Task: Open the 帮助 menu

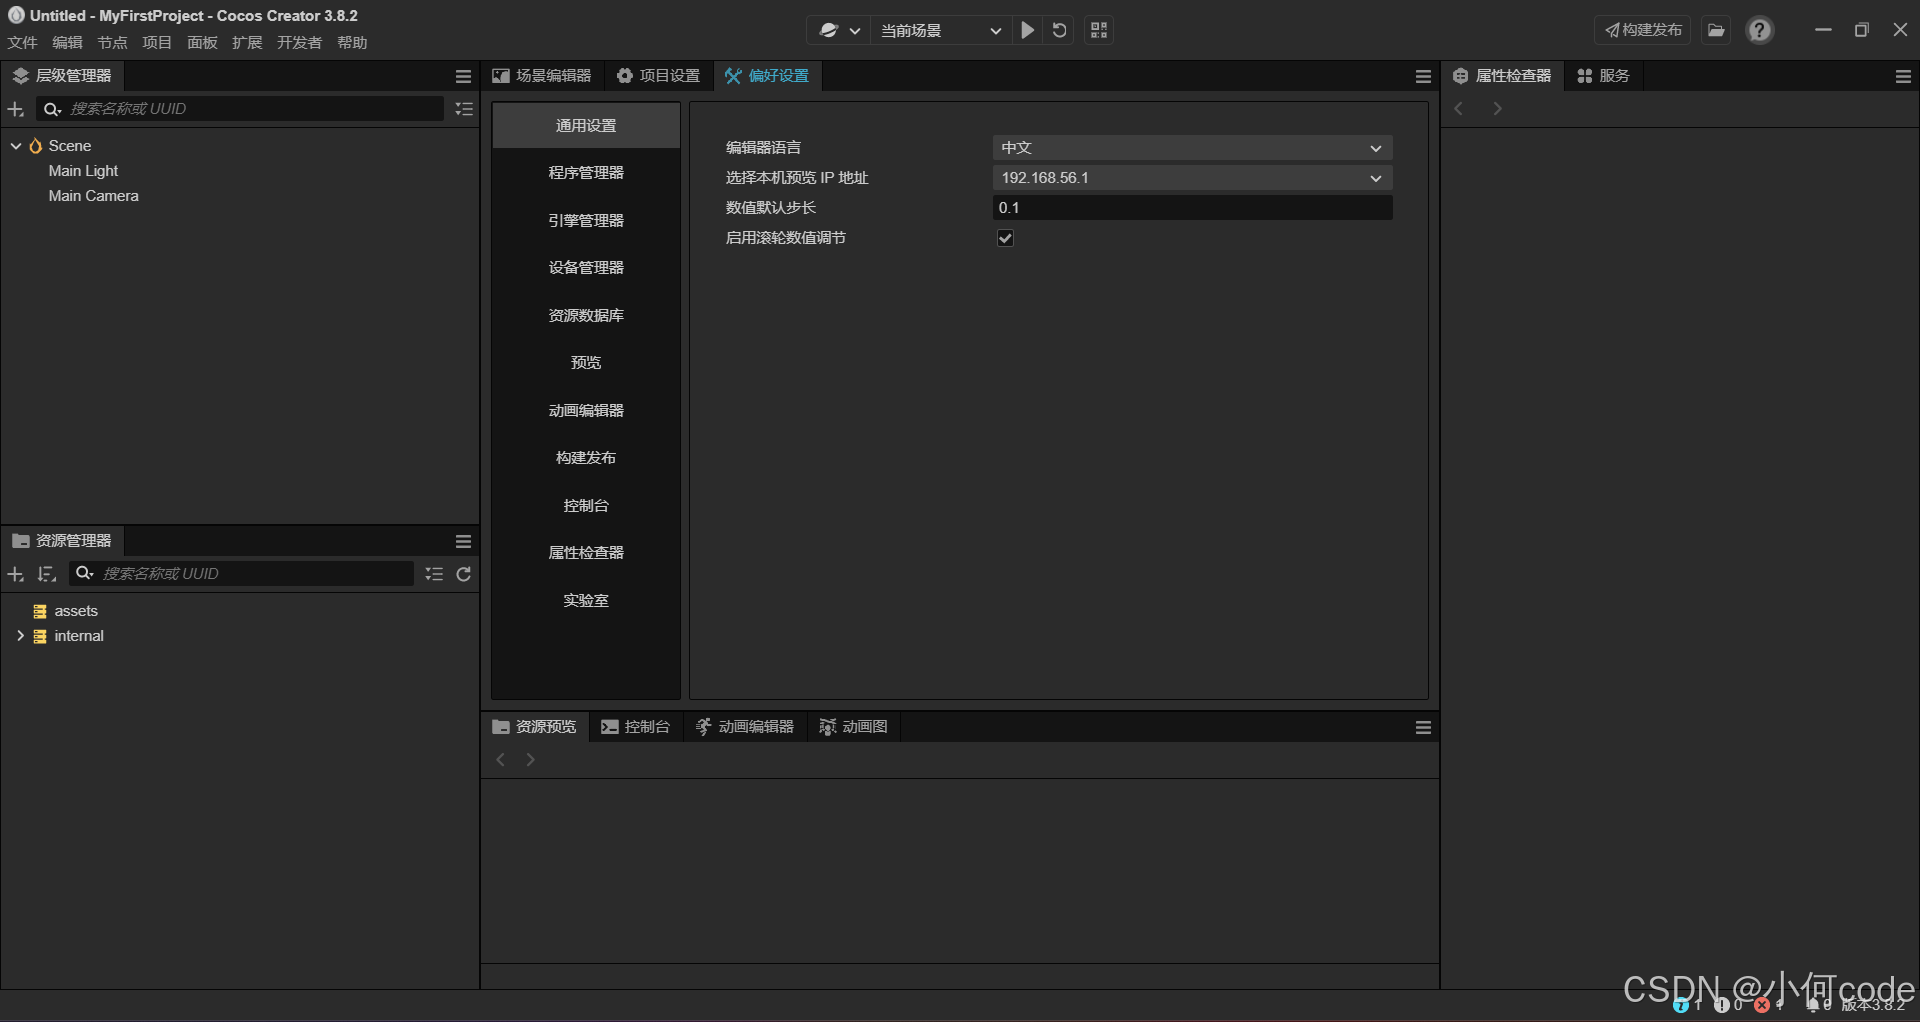Action: point(352,43)
